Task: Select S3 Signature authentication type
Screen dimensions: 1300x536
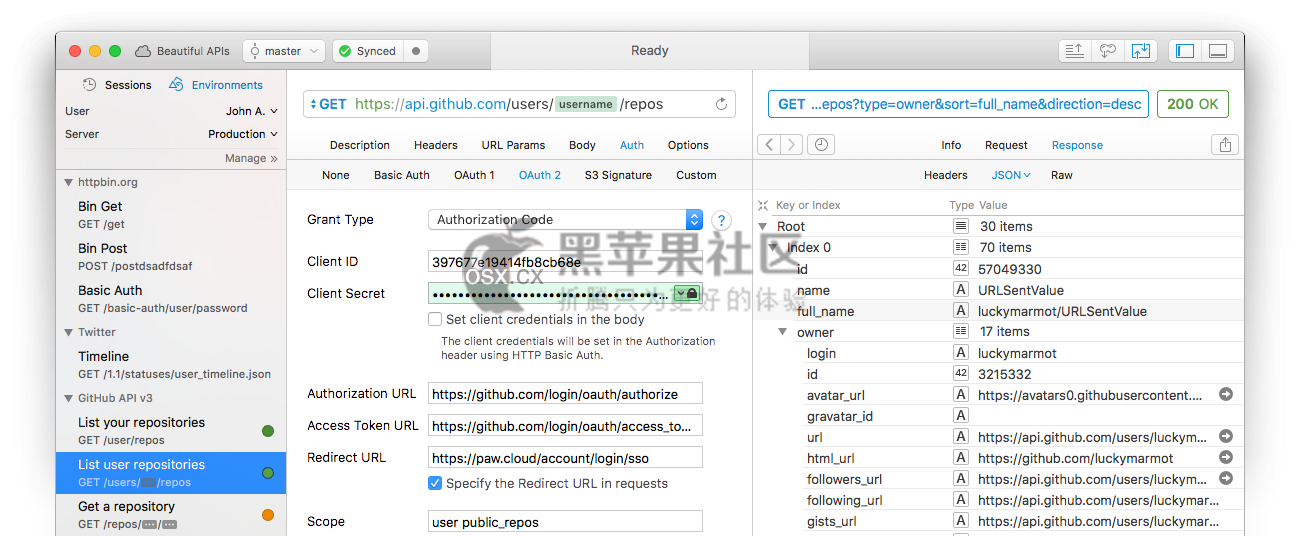Action: 618,175
